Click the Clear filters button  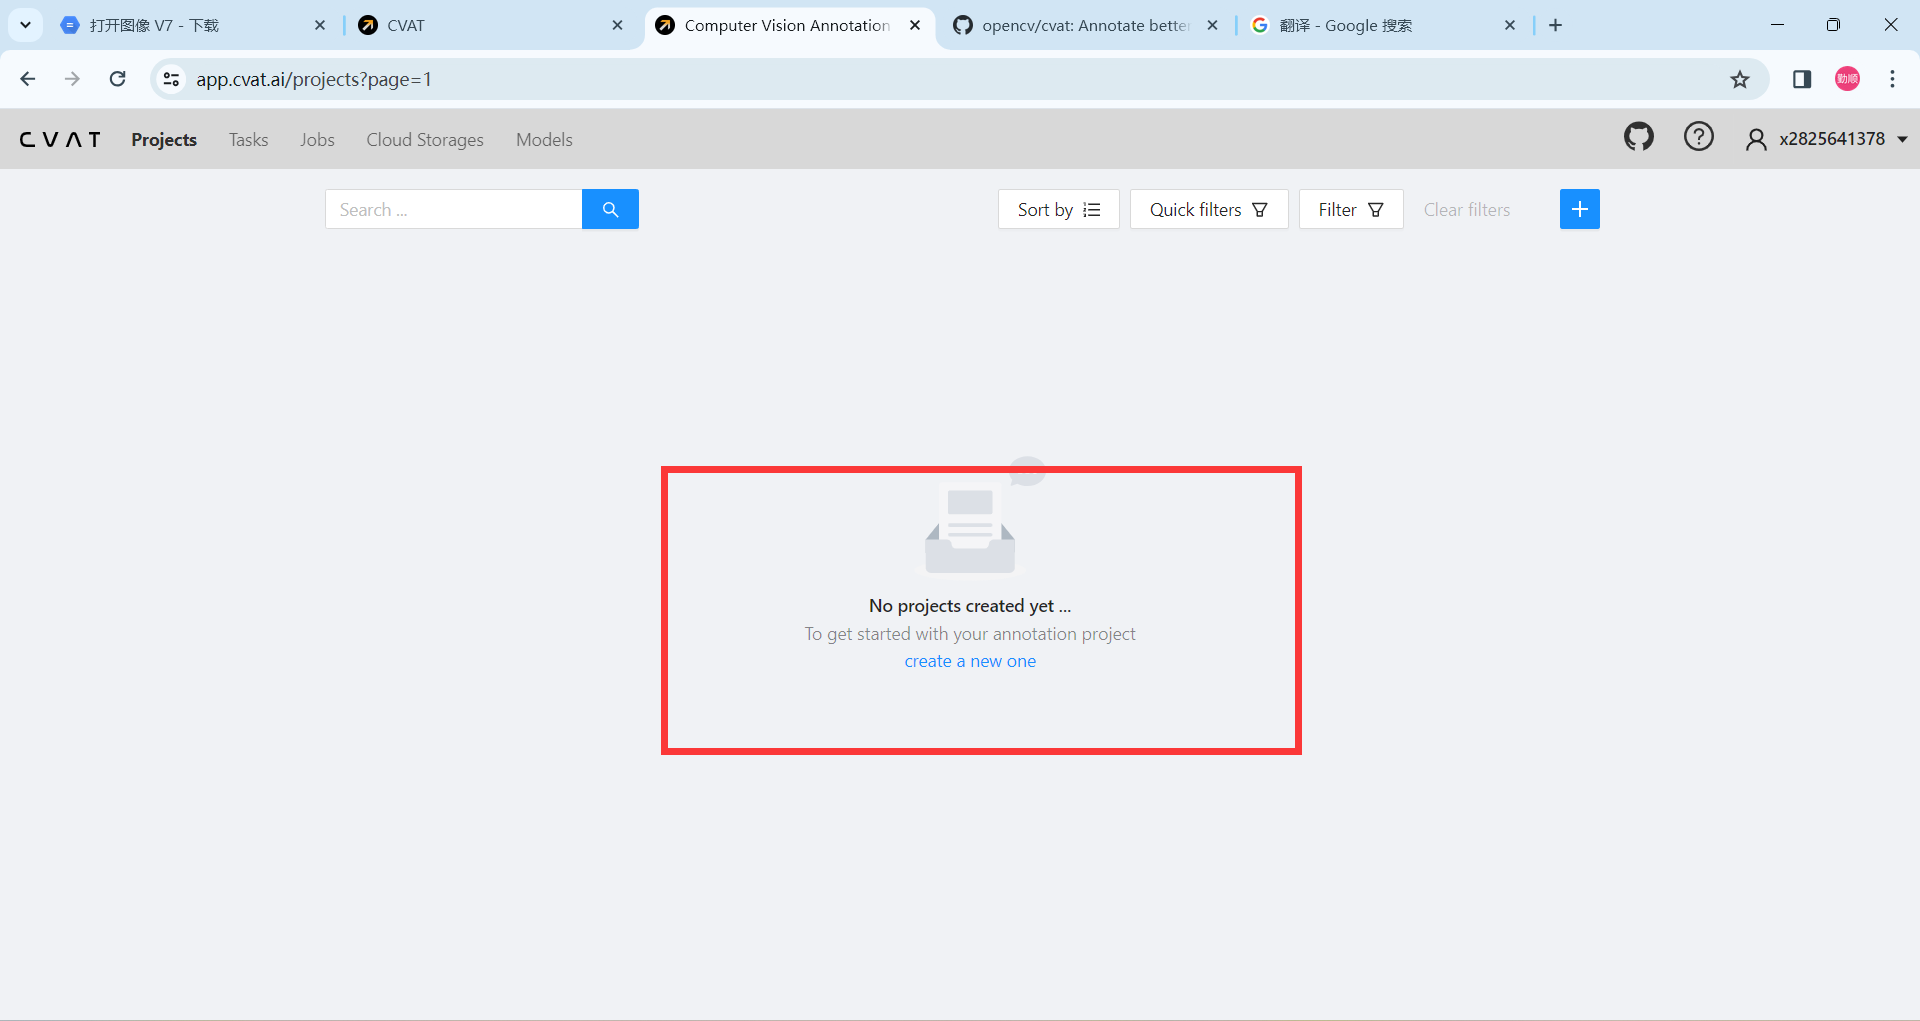(1467, 209)
